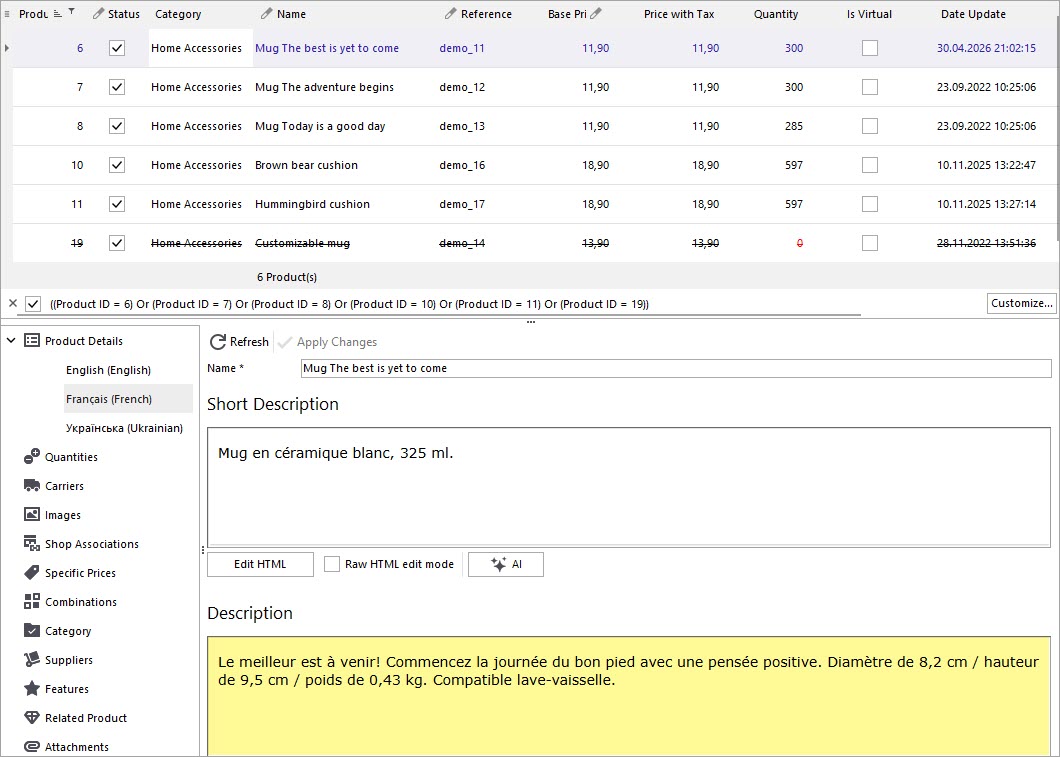This screenshot has width=1060, height=757.
Task: Click the Suppliers cart icon
Action: click(x=32, y=659)
